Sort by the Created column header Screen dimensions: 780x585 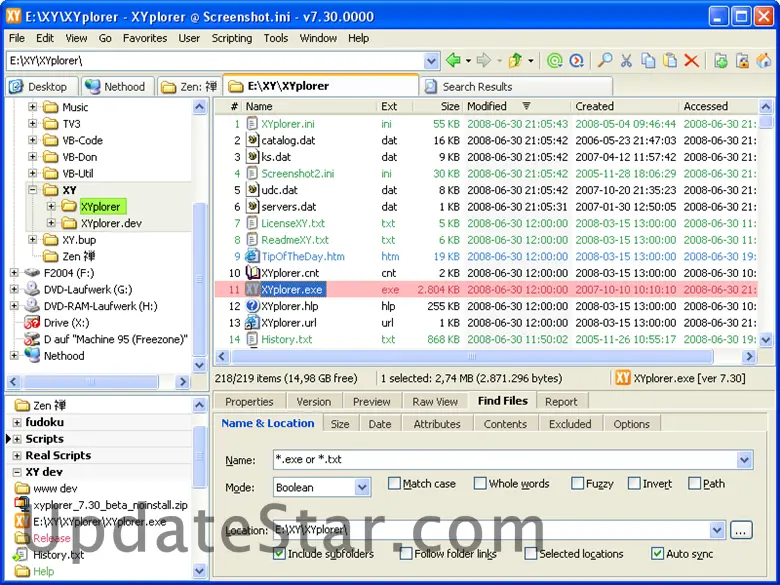pyautogui.click(x=624, y=106)
